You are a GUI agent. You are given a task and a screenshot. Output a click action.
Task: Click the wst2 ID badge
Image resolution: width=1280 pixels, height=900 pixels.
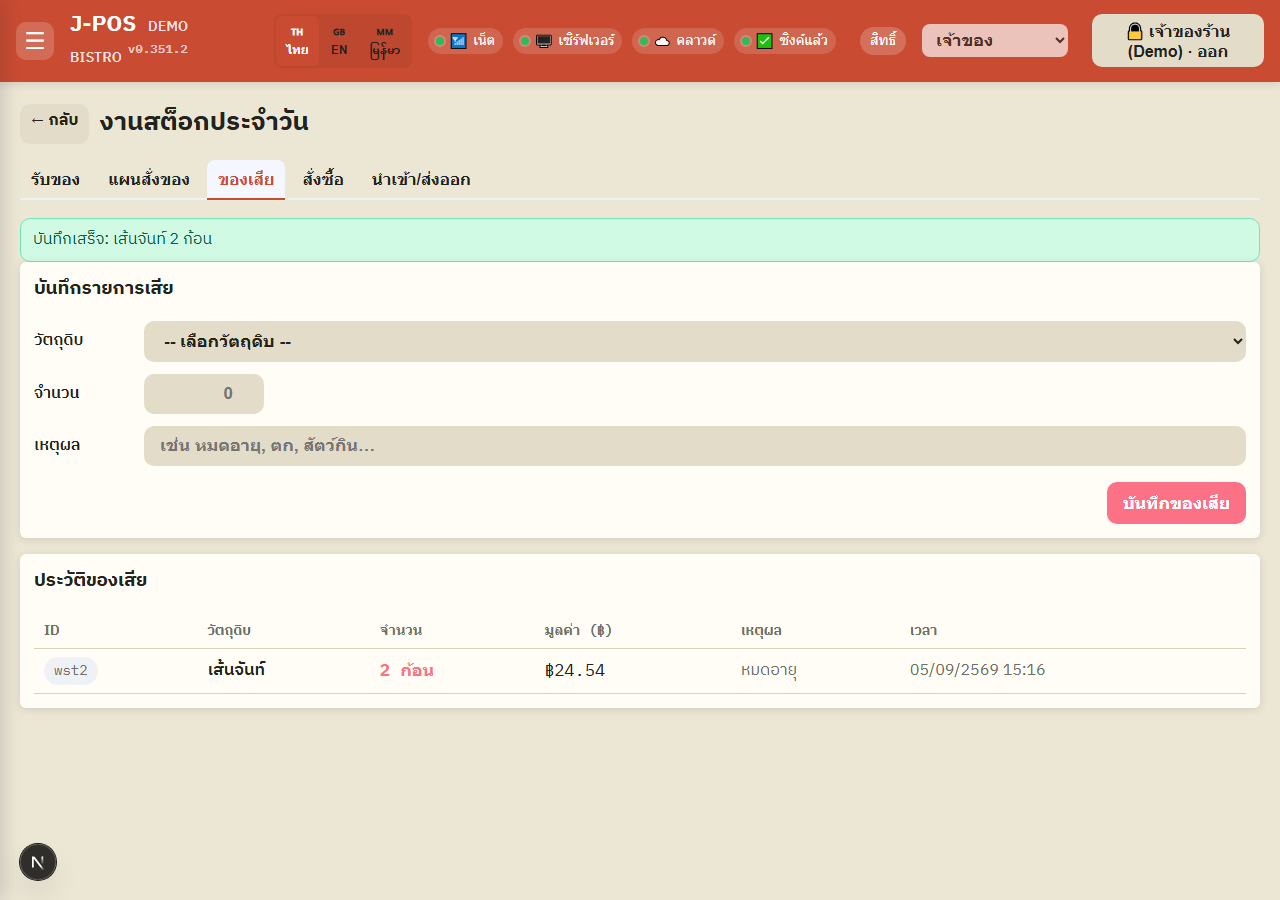click(71, 671)
